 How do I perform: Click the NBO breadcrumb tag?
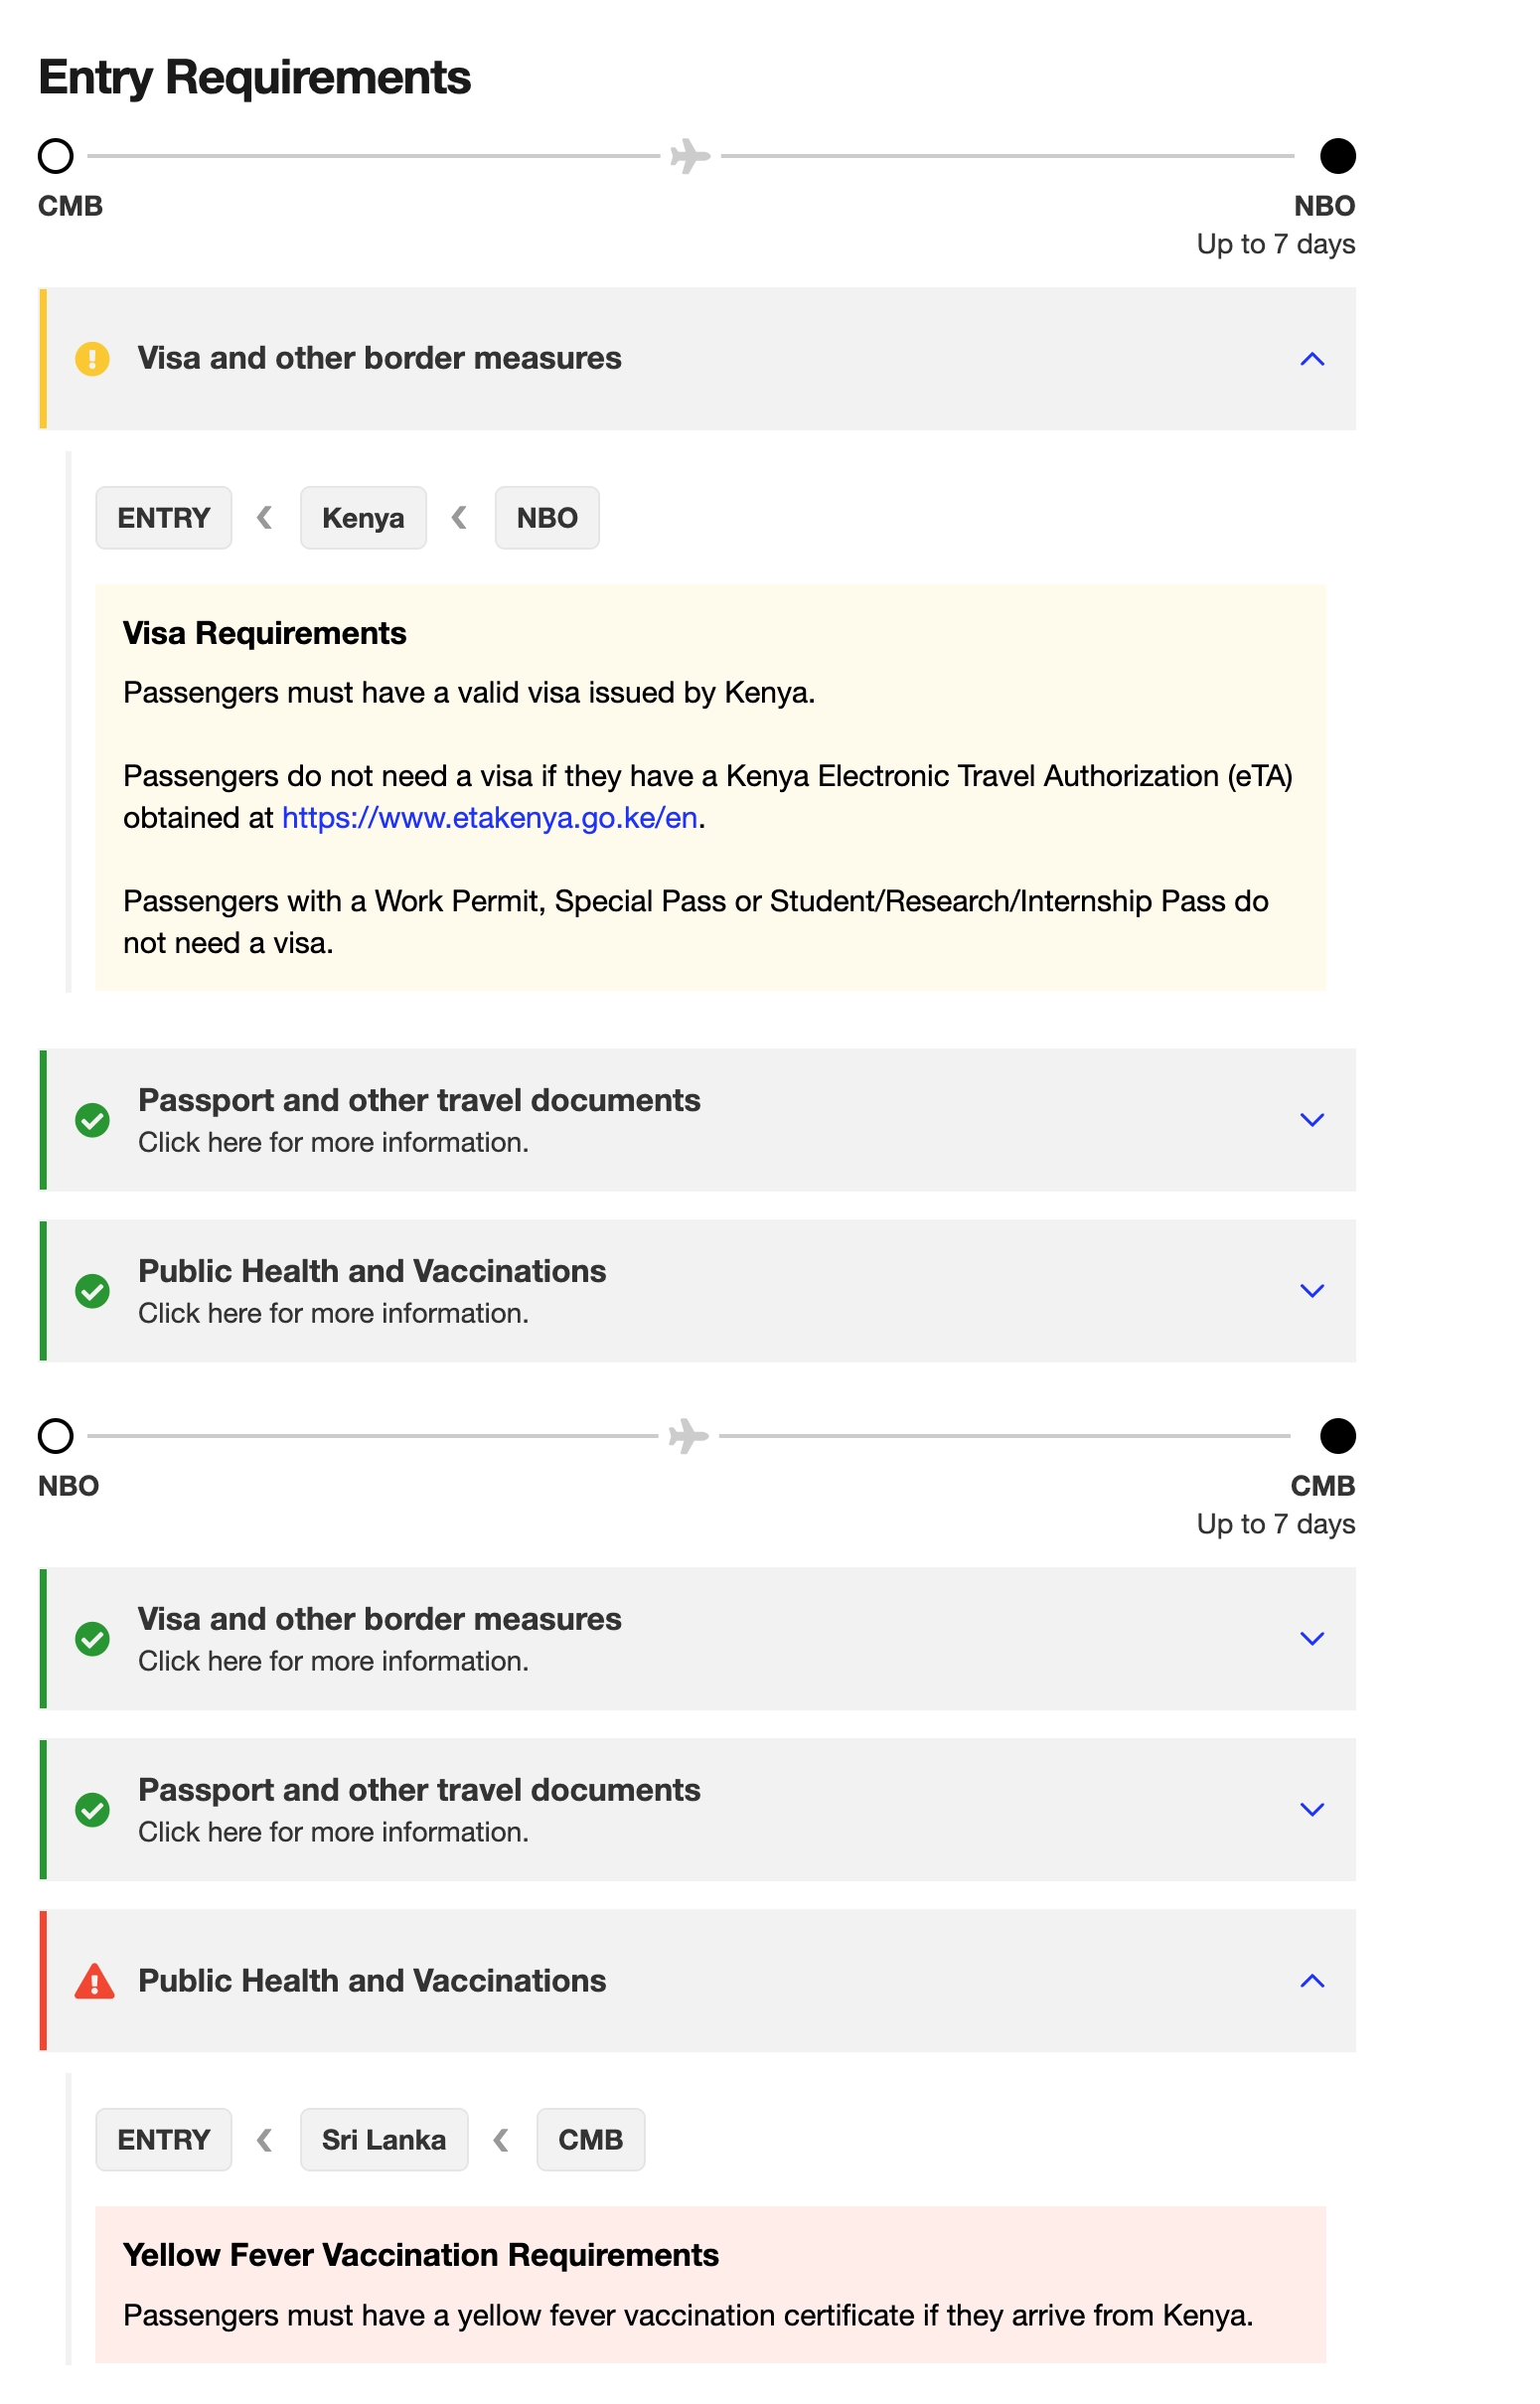click(547, 518)
